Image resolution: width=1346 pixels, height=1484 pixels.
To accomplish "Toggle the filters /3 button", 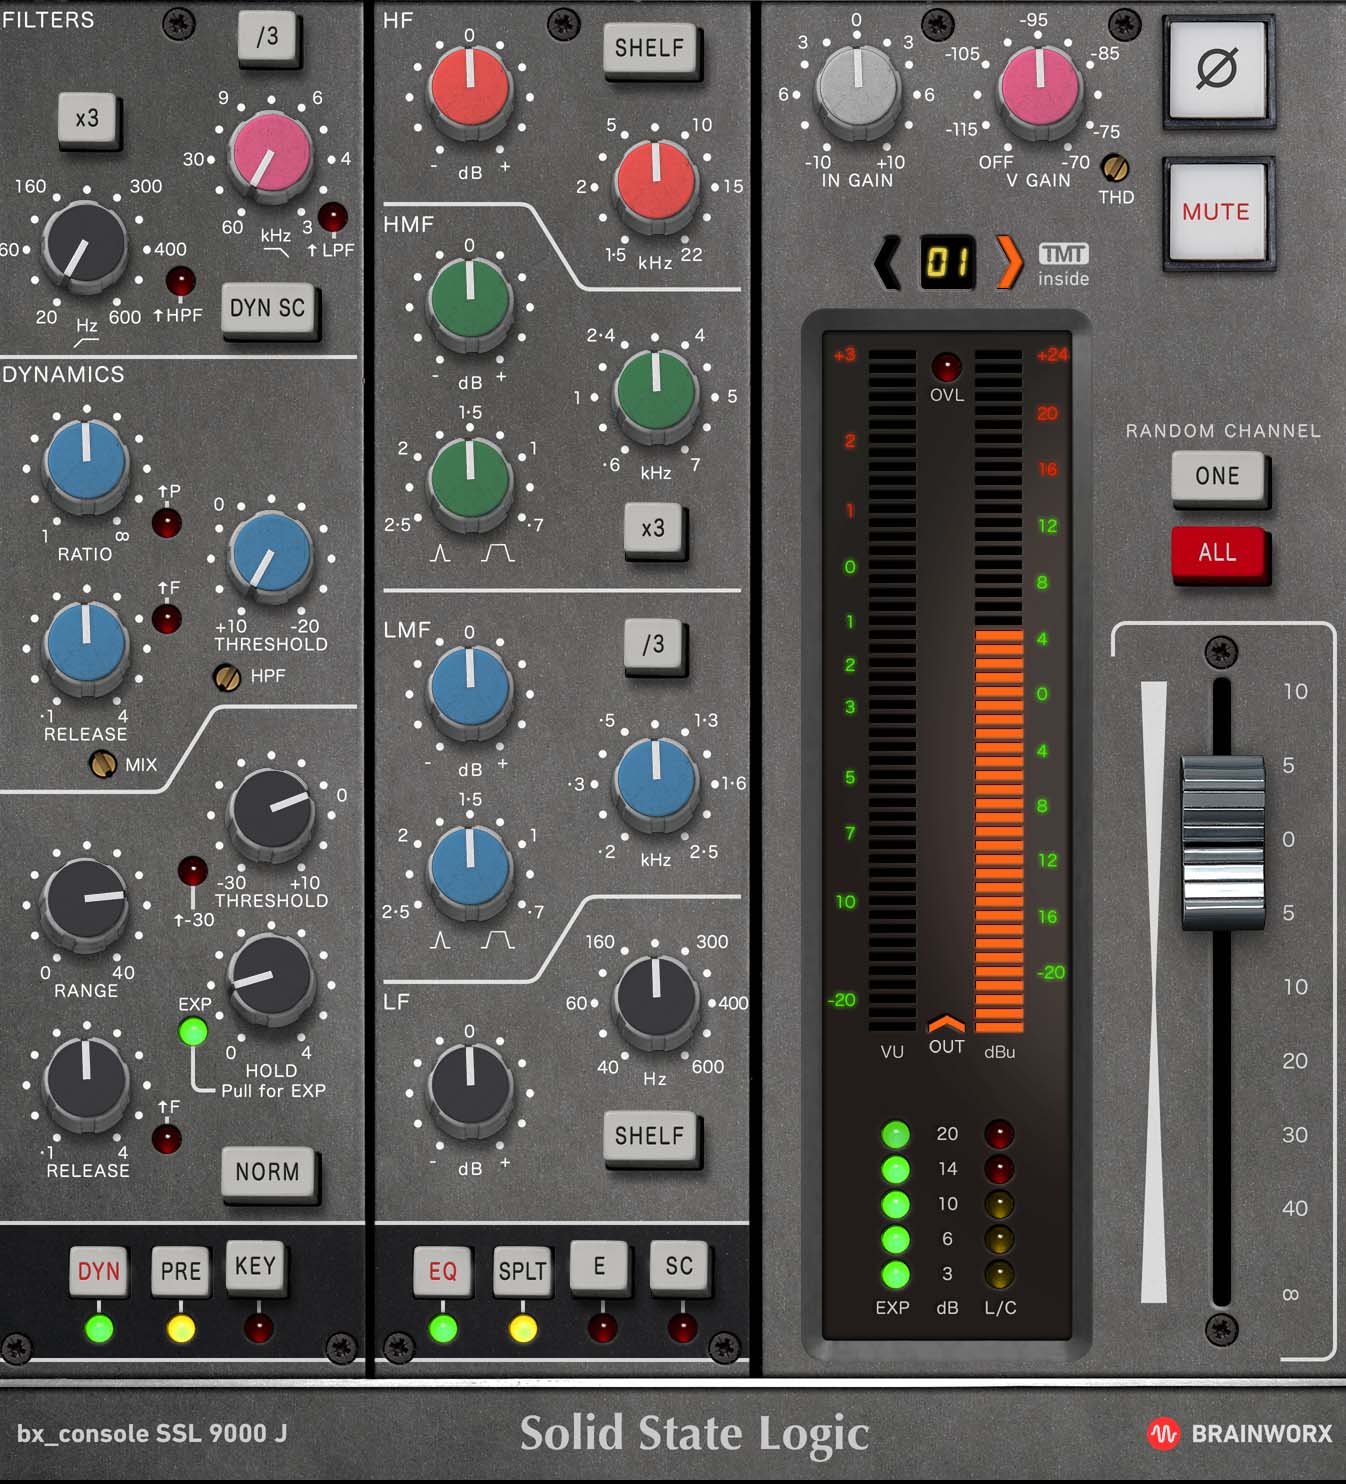I will pos(268,37).
